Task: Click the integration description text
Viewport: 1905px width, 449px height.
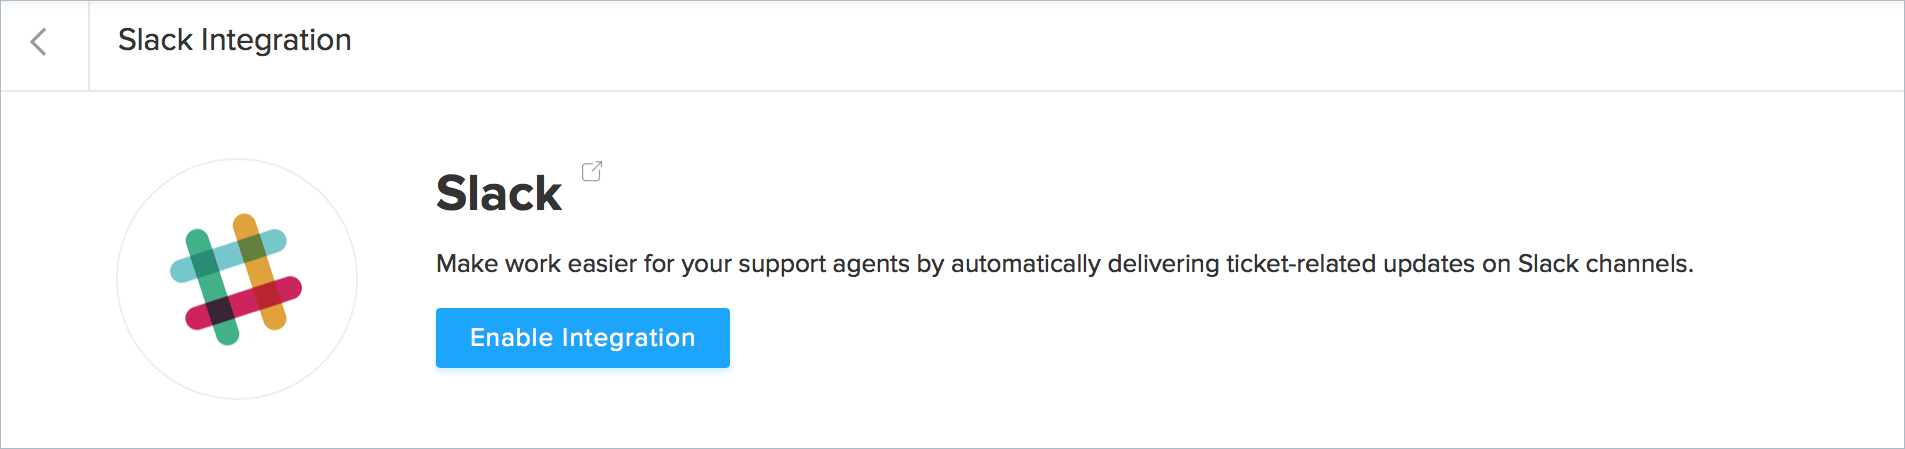Action: pyautogui.click(x=1064, y=264)
